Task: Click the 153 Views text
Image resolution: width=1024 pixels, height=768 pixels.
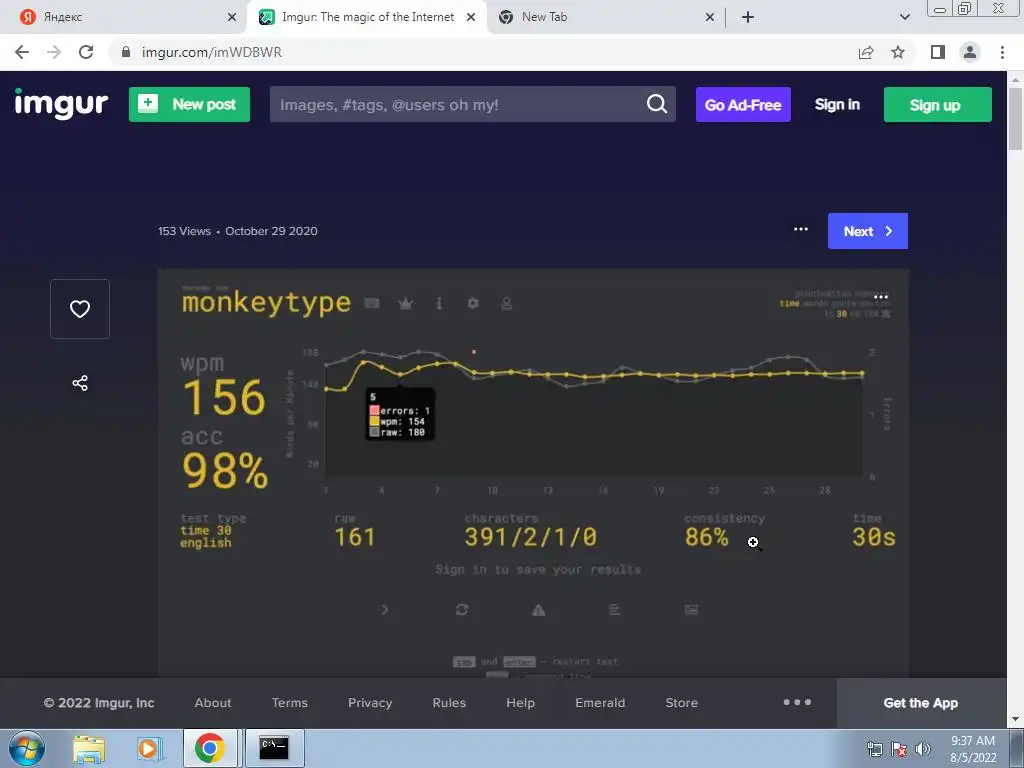Action: (x=184, y=231)
